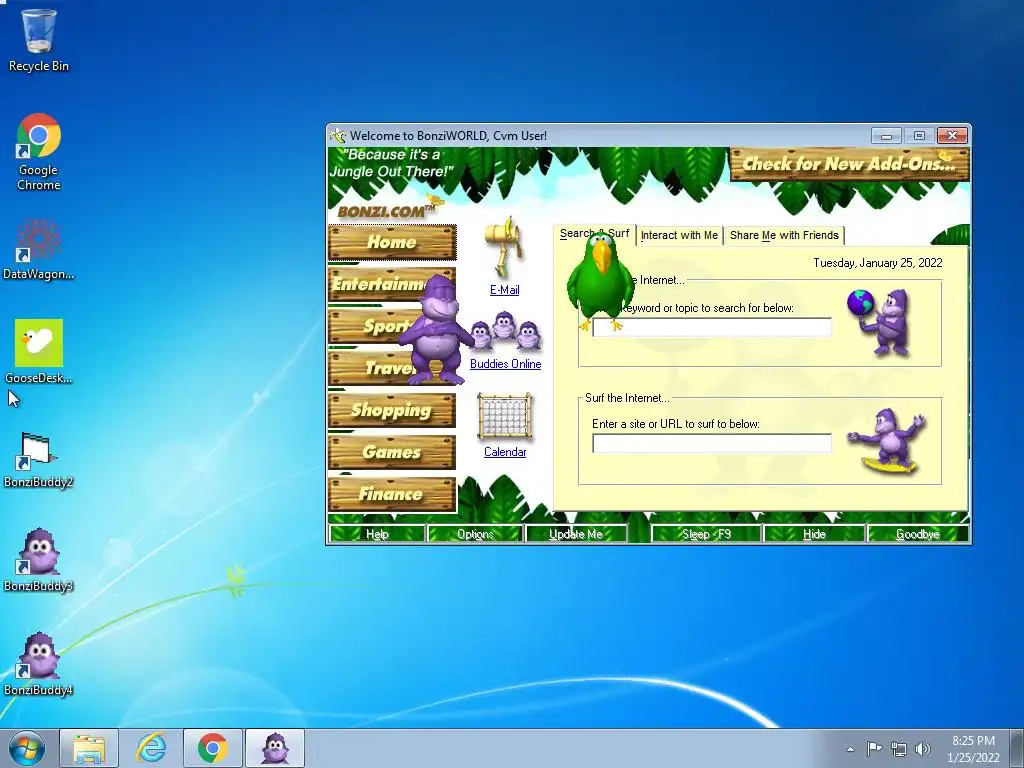Open Internet Explorer from the taskbar
The image size is (1024, 768).
click(x=151, y=748)
